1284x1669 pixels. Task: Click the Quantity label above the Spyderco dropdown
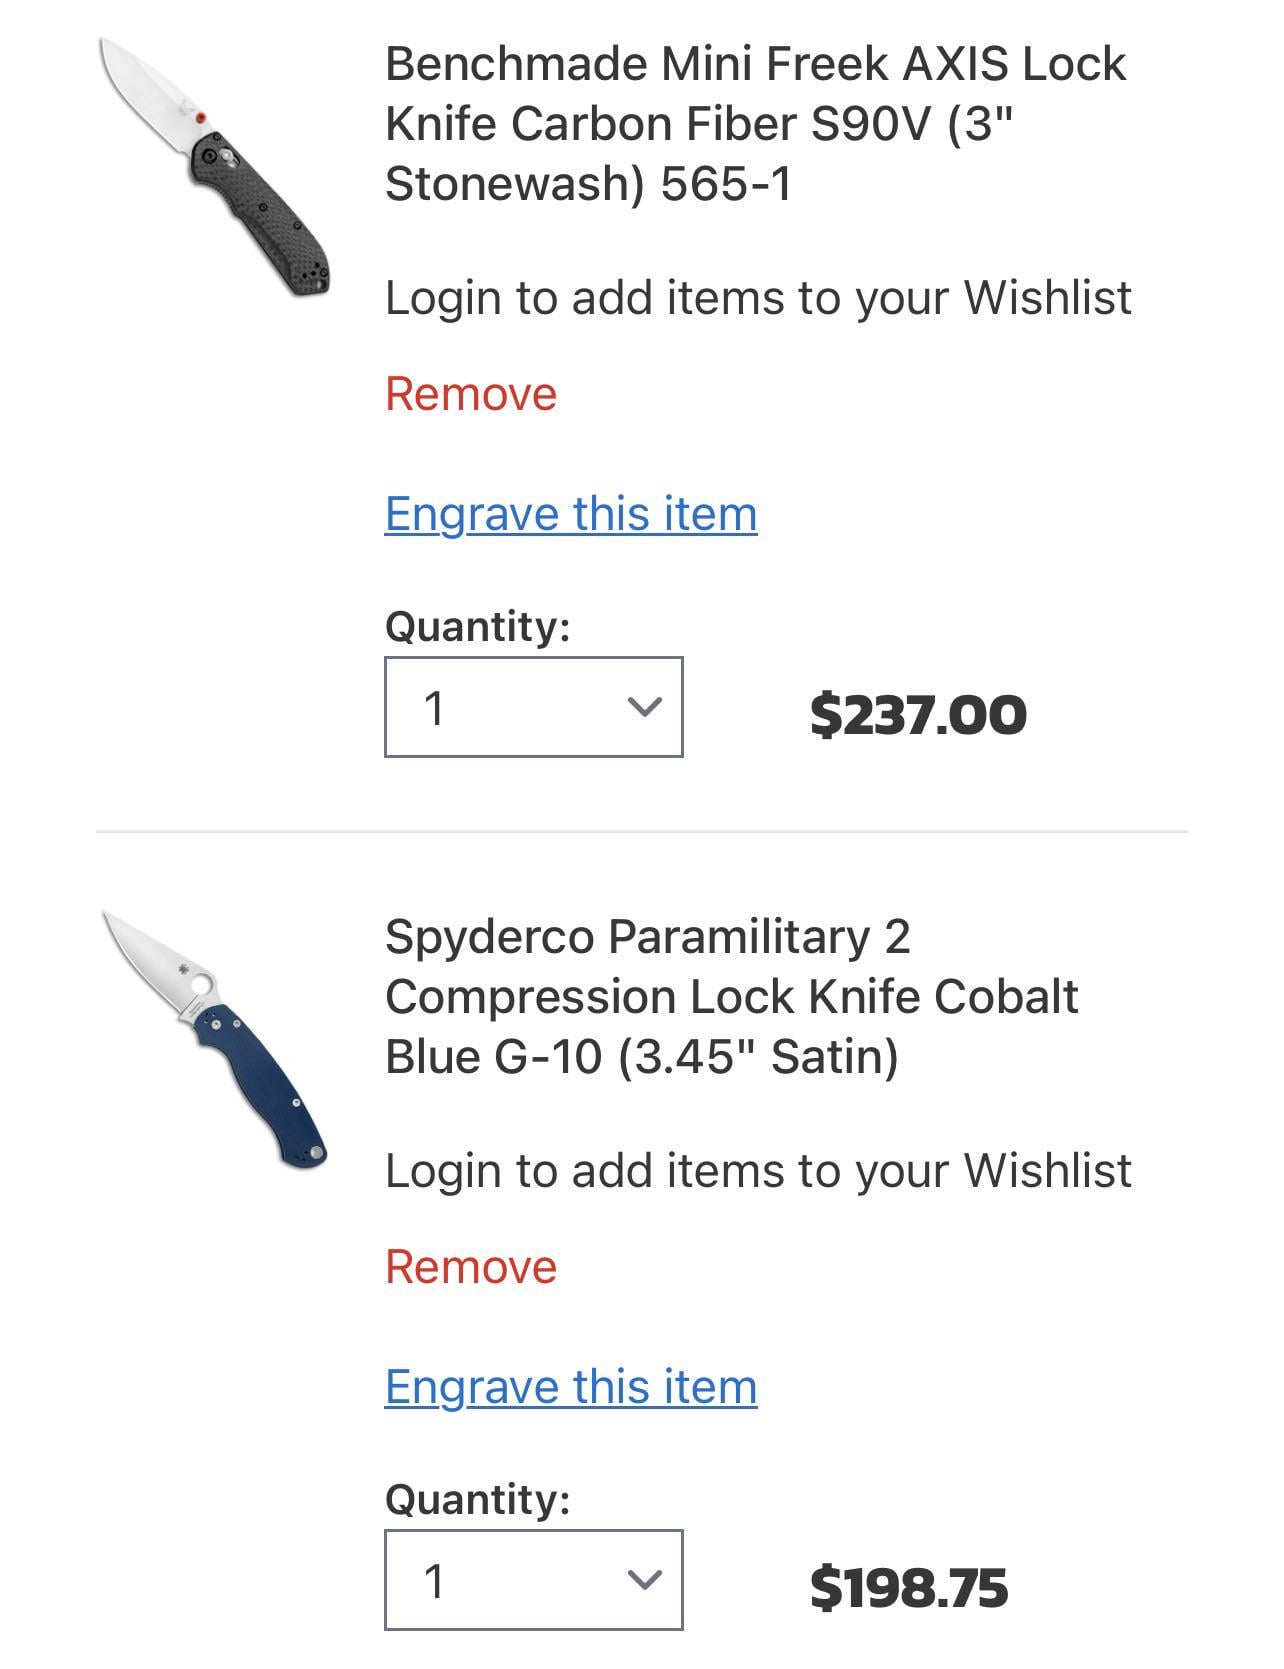[x=478, y=1500]
